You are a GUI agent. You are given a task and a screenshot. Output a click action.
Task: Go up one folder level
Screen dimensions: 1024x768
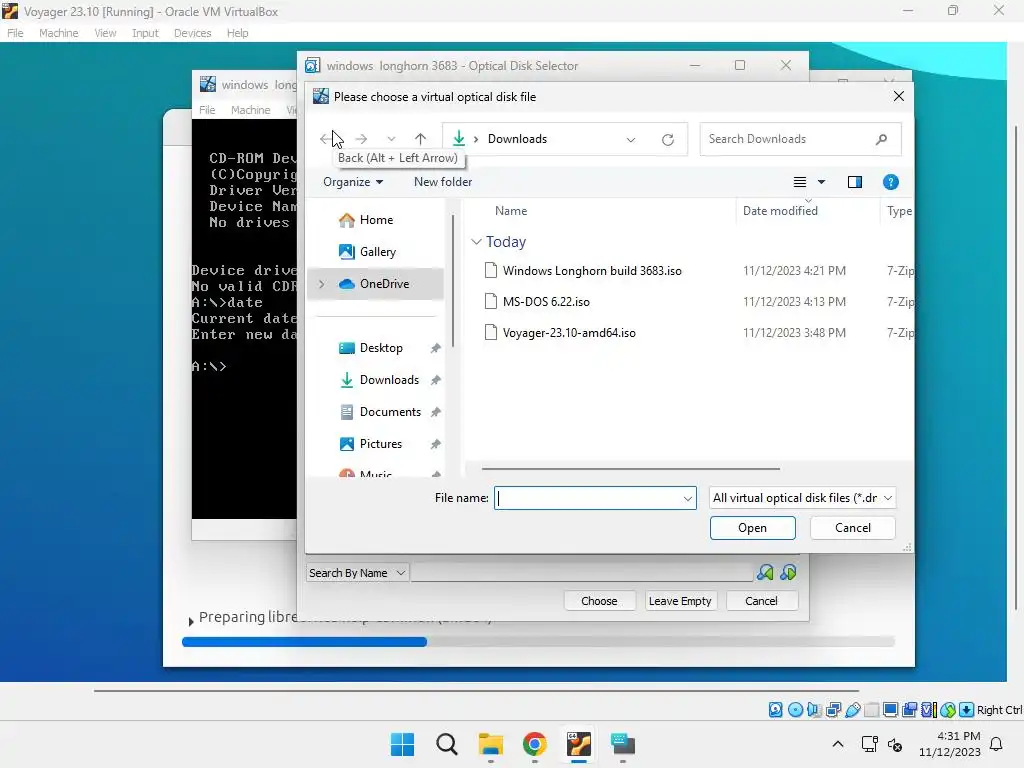click(x=421, y=139)
